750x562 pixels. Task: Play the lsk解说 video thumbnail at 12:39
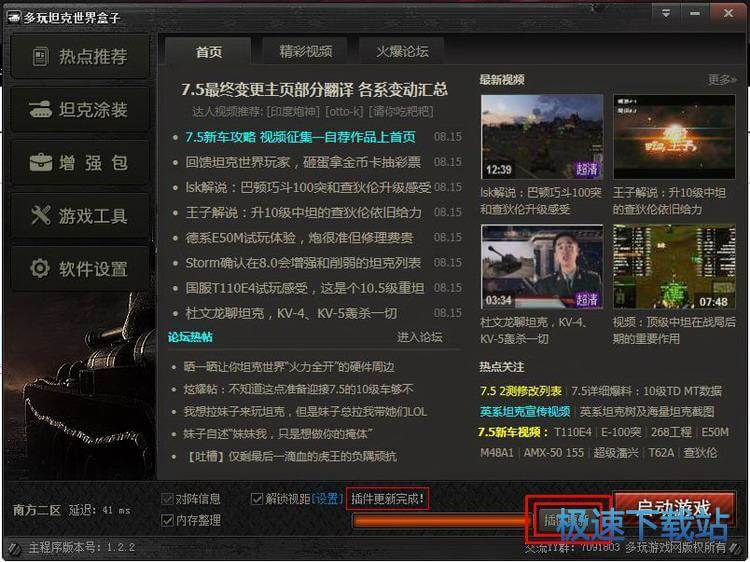tap(541, 136)
